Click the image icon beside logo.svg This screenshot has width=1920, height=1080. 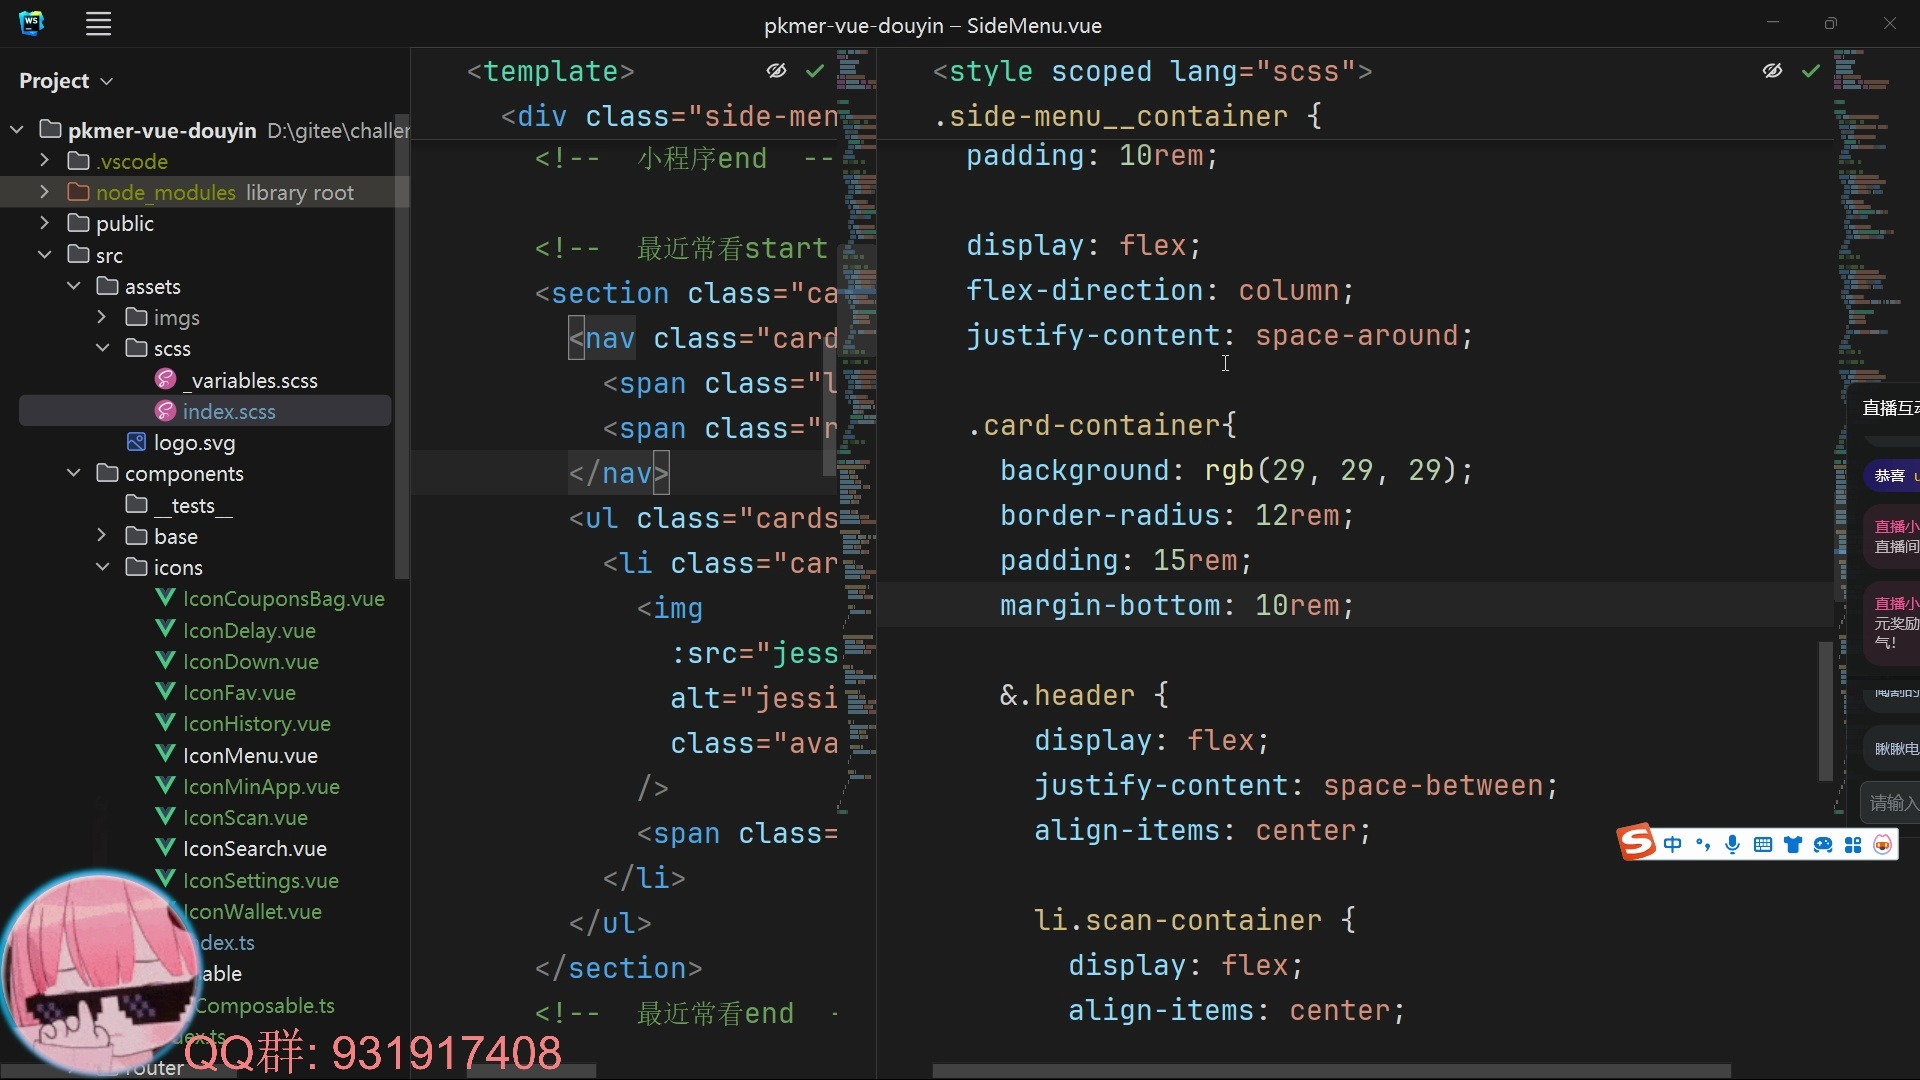click(x=136, y=442)
